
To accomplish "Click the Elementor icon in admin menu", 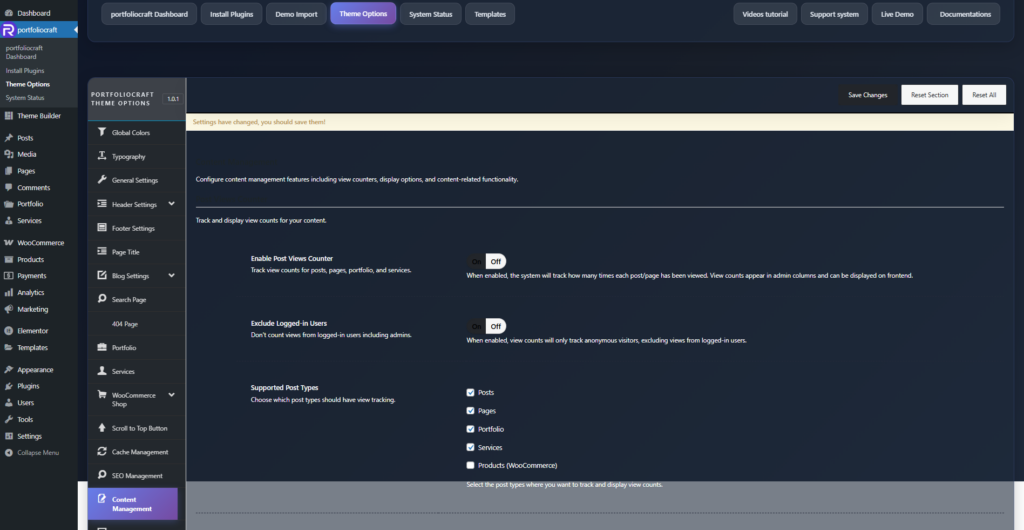I will pos(9,331).
